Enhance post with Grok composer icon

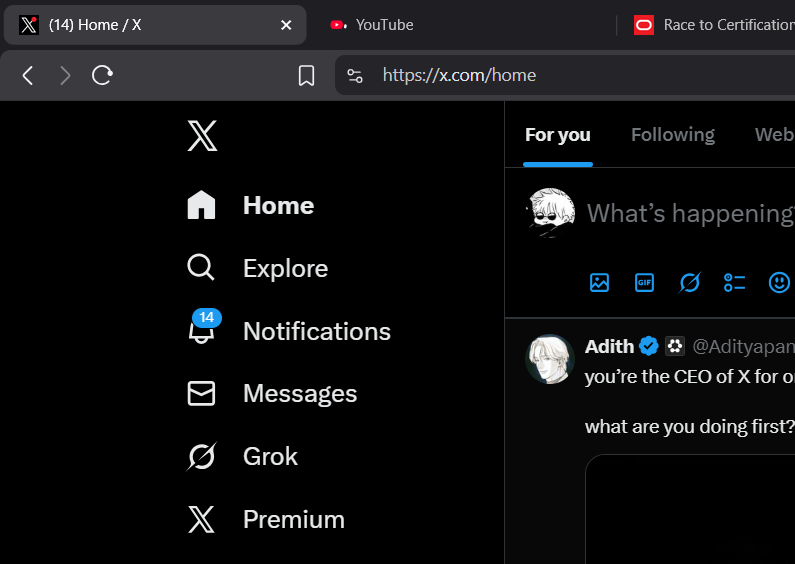click(x=690, y=283)
